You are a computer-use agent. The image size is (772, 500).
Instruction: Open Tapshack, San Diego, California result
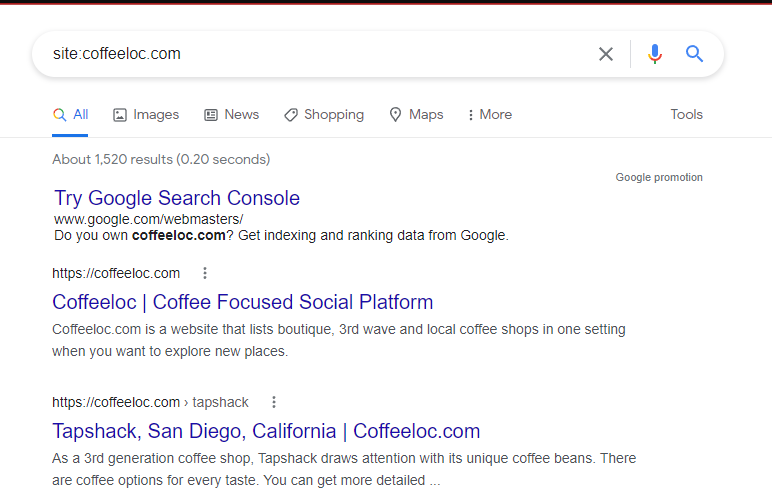click(266, 431)
